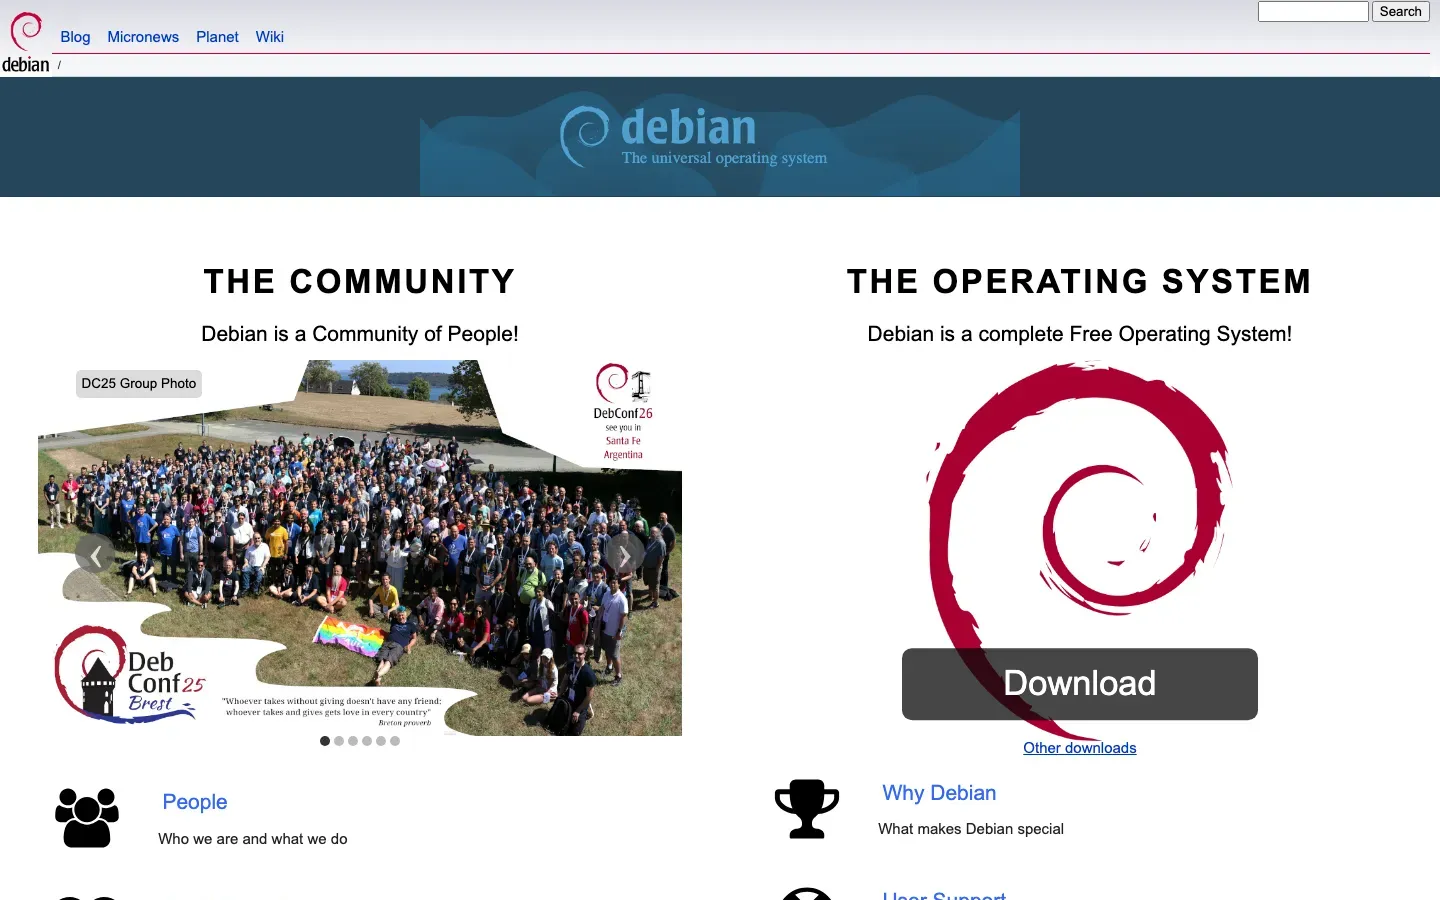
Task: Open the DC25 group photo image
Action: (x=360, y=548)
